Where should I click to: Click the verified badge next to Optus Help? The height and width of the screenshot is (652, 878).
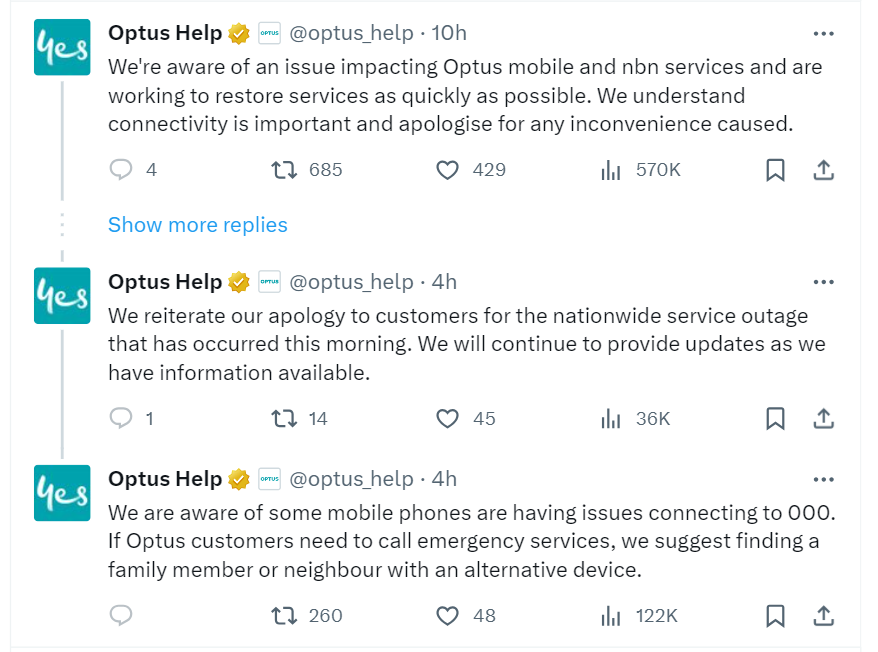pos(238,32)
